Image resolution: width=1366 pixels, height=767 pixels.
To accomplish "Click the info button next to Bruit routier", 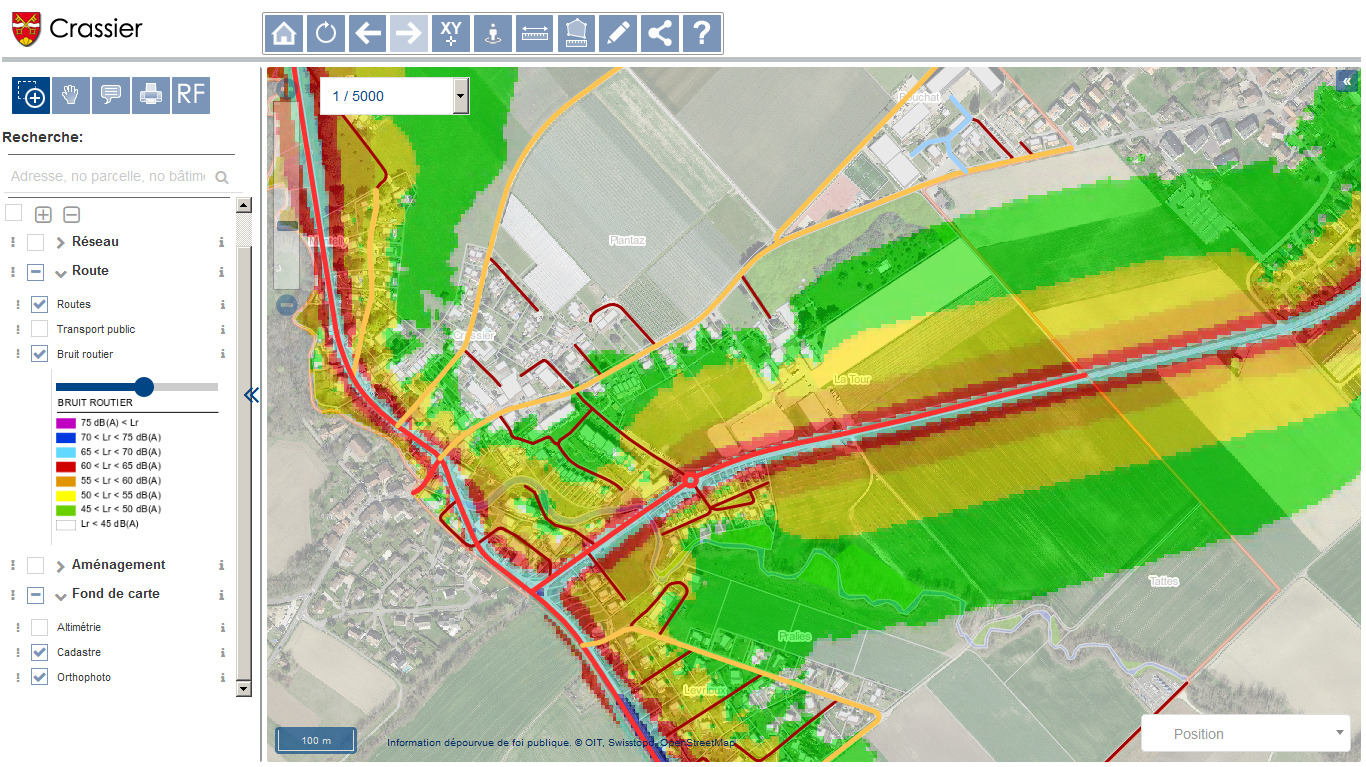I will click(x=220, y=354).
